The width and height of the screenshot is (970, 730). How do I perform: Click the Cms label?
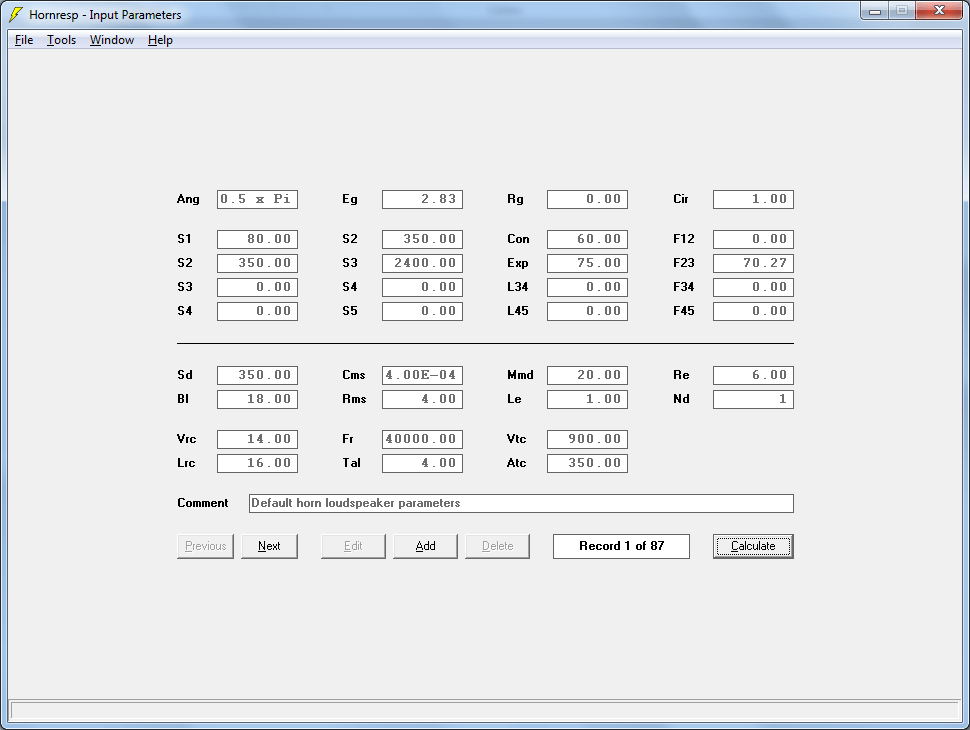(354, 375)
